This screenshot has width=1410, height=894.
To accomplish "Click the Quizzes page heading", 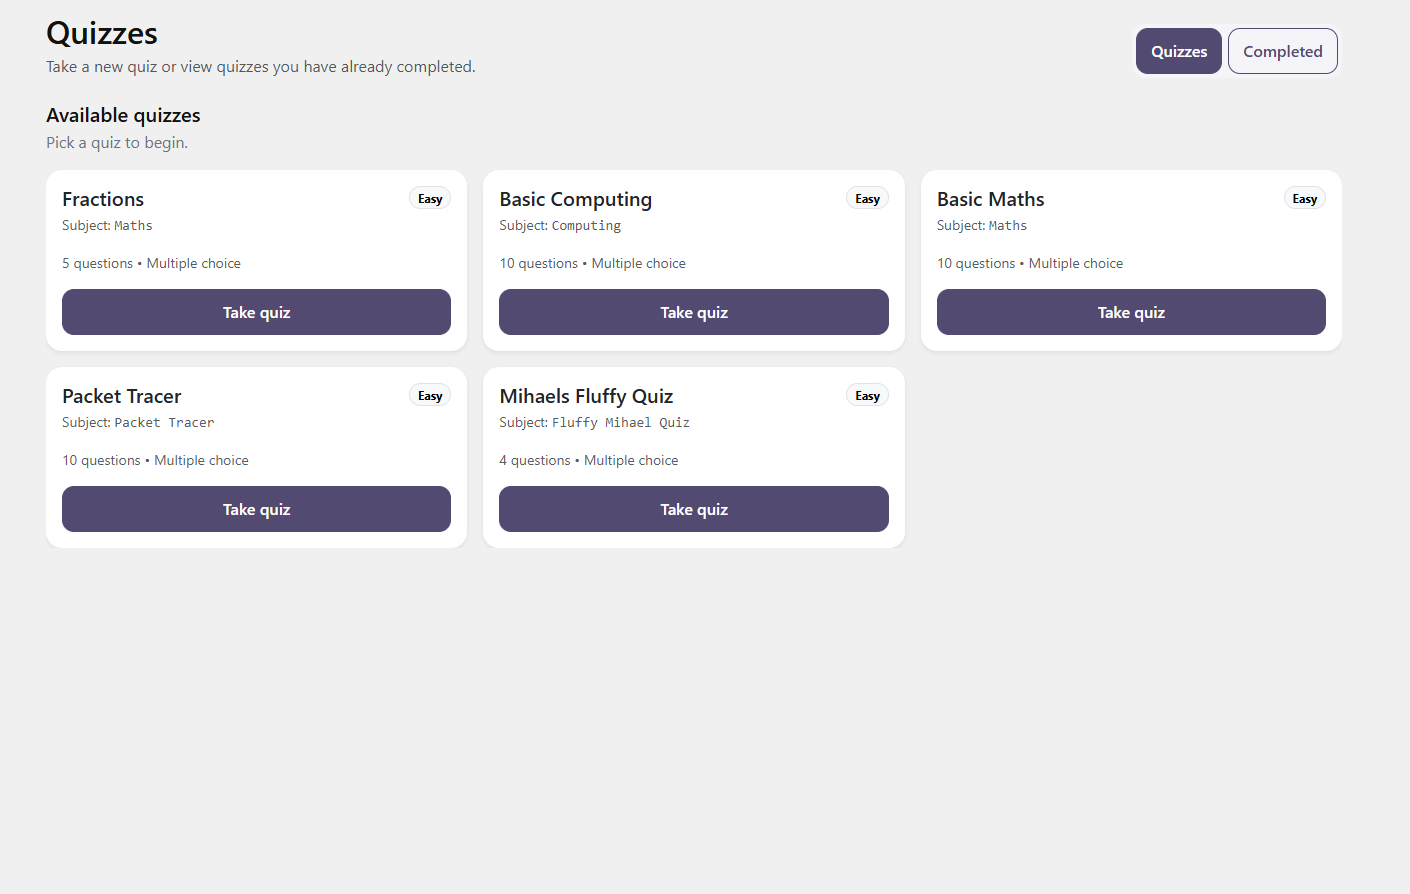I will coord(102,33).
